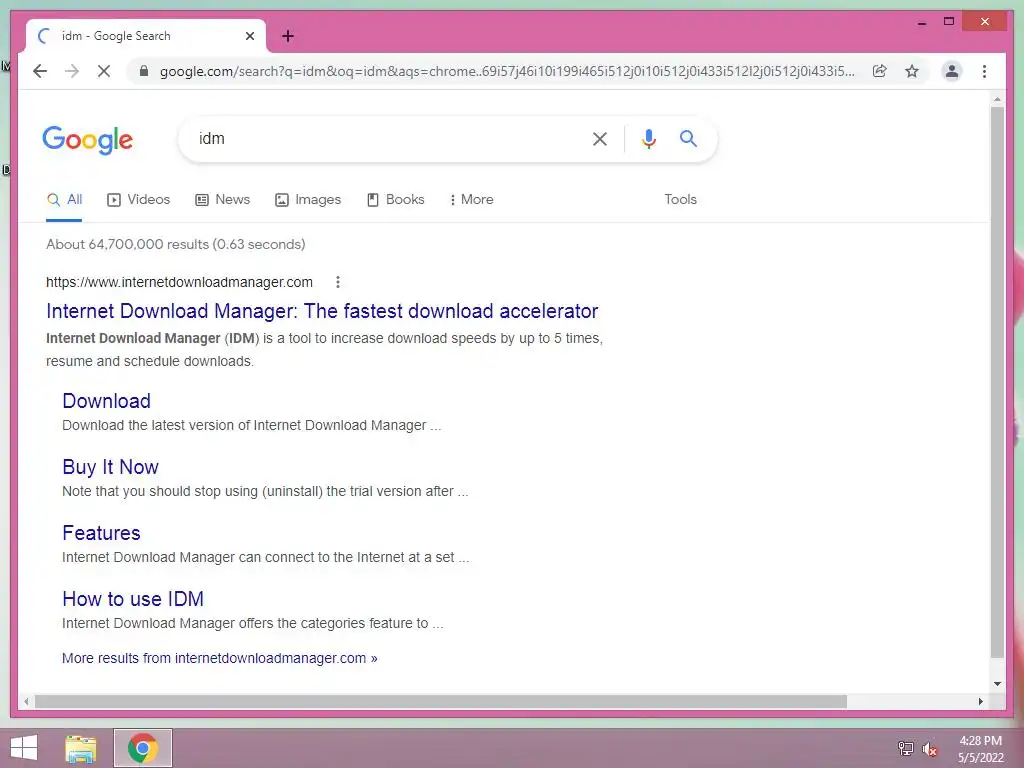Click the snippet 'Download the latest version of Internet Download Manager'
The width and height of the screenshot is (1024, 768).
[x=251, y=425]
